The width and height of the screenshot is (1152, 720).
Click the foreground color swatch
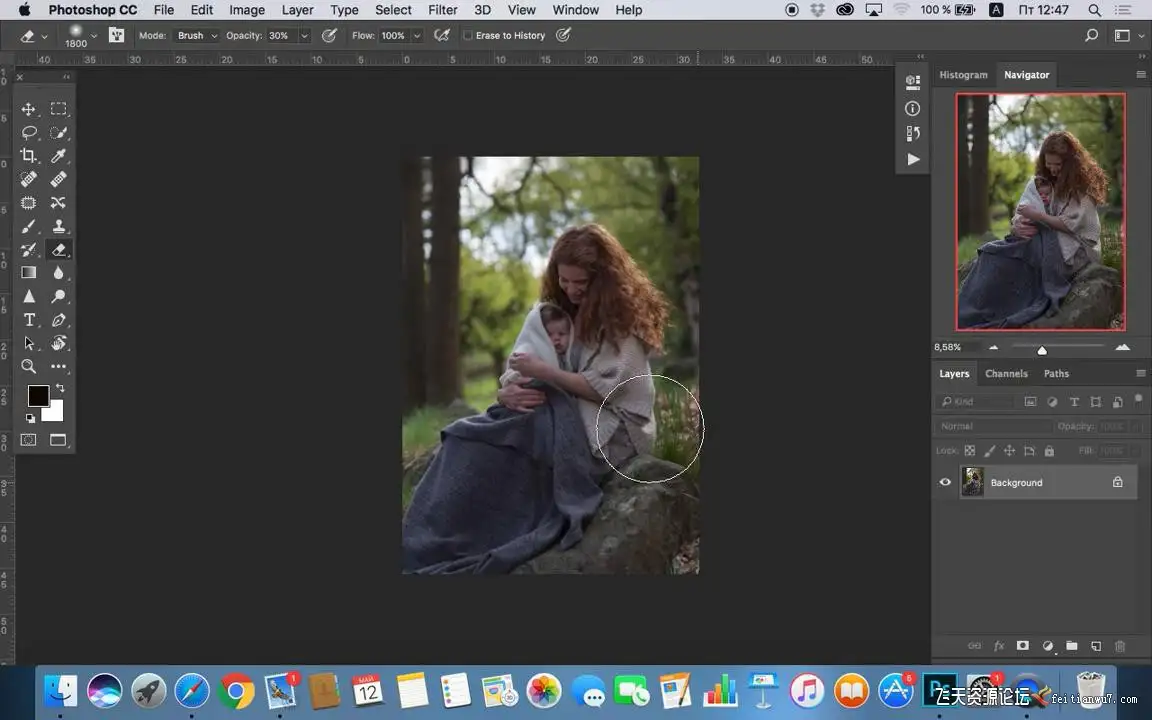(x=38, y=396)
